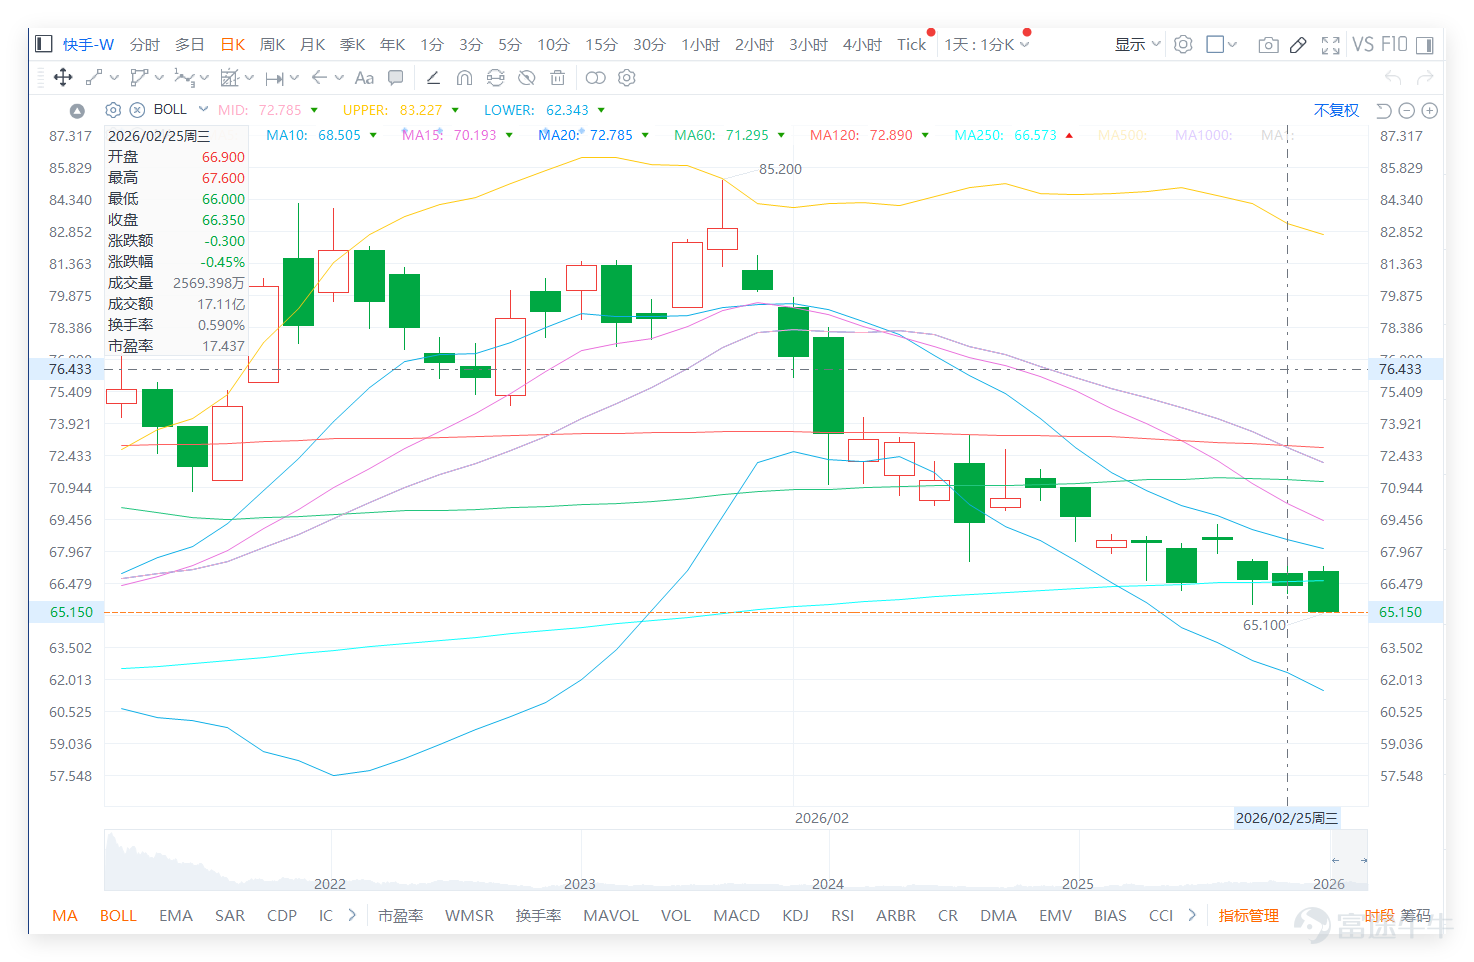Toggle the right sidebar panel icon
The height and width of the screenshot is (962, 1474).
click(1424, 45)
